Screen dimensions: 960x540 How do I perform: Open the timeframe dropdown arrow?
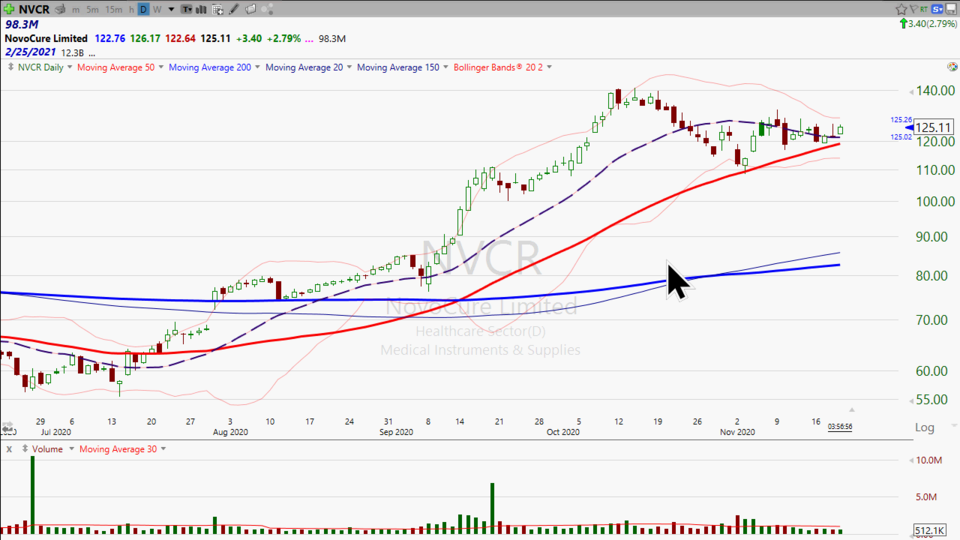171,10
